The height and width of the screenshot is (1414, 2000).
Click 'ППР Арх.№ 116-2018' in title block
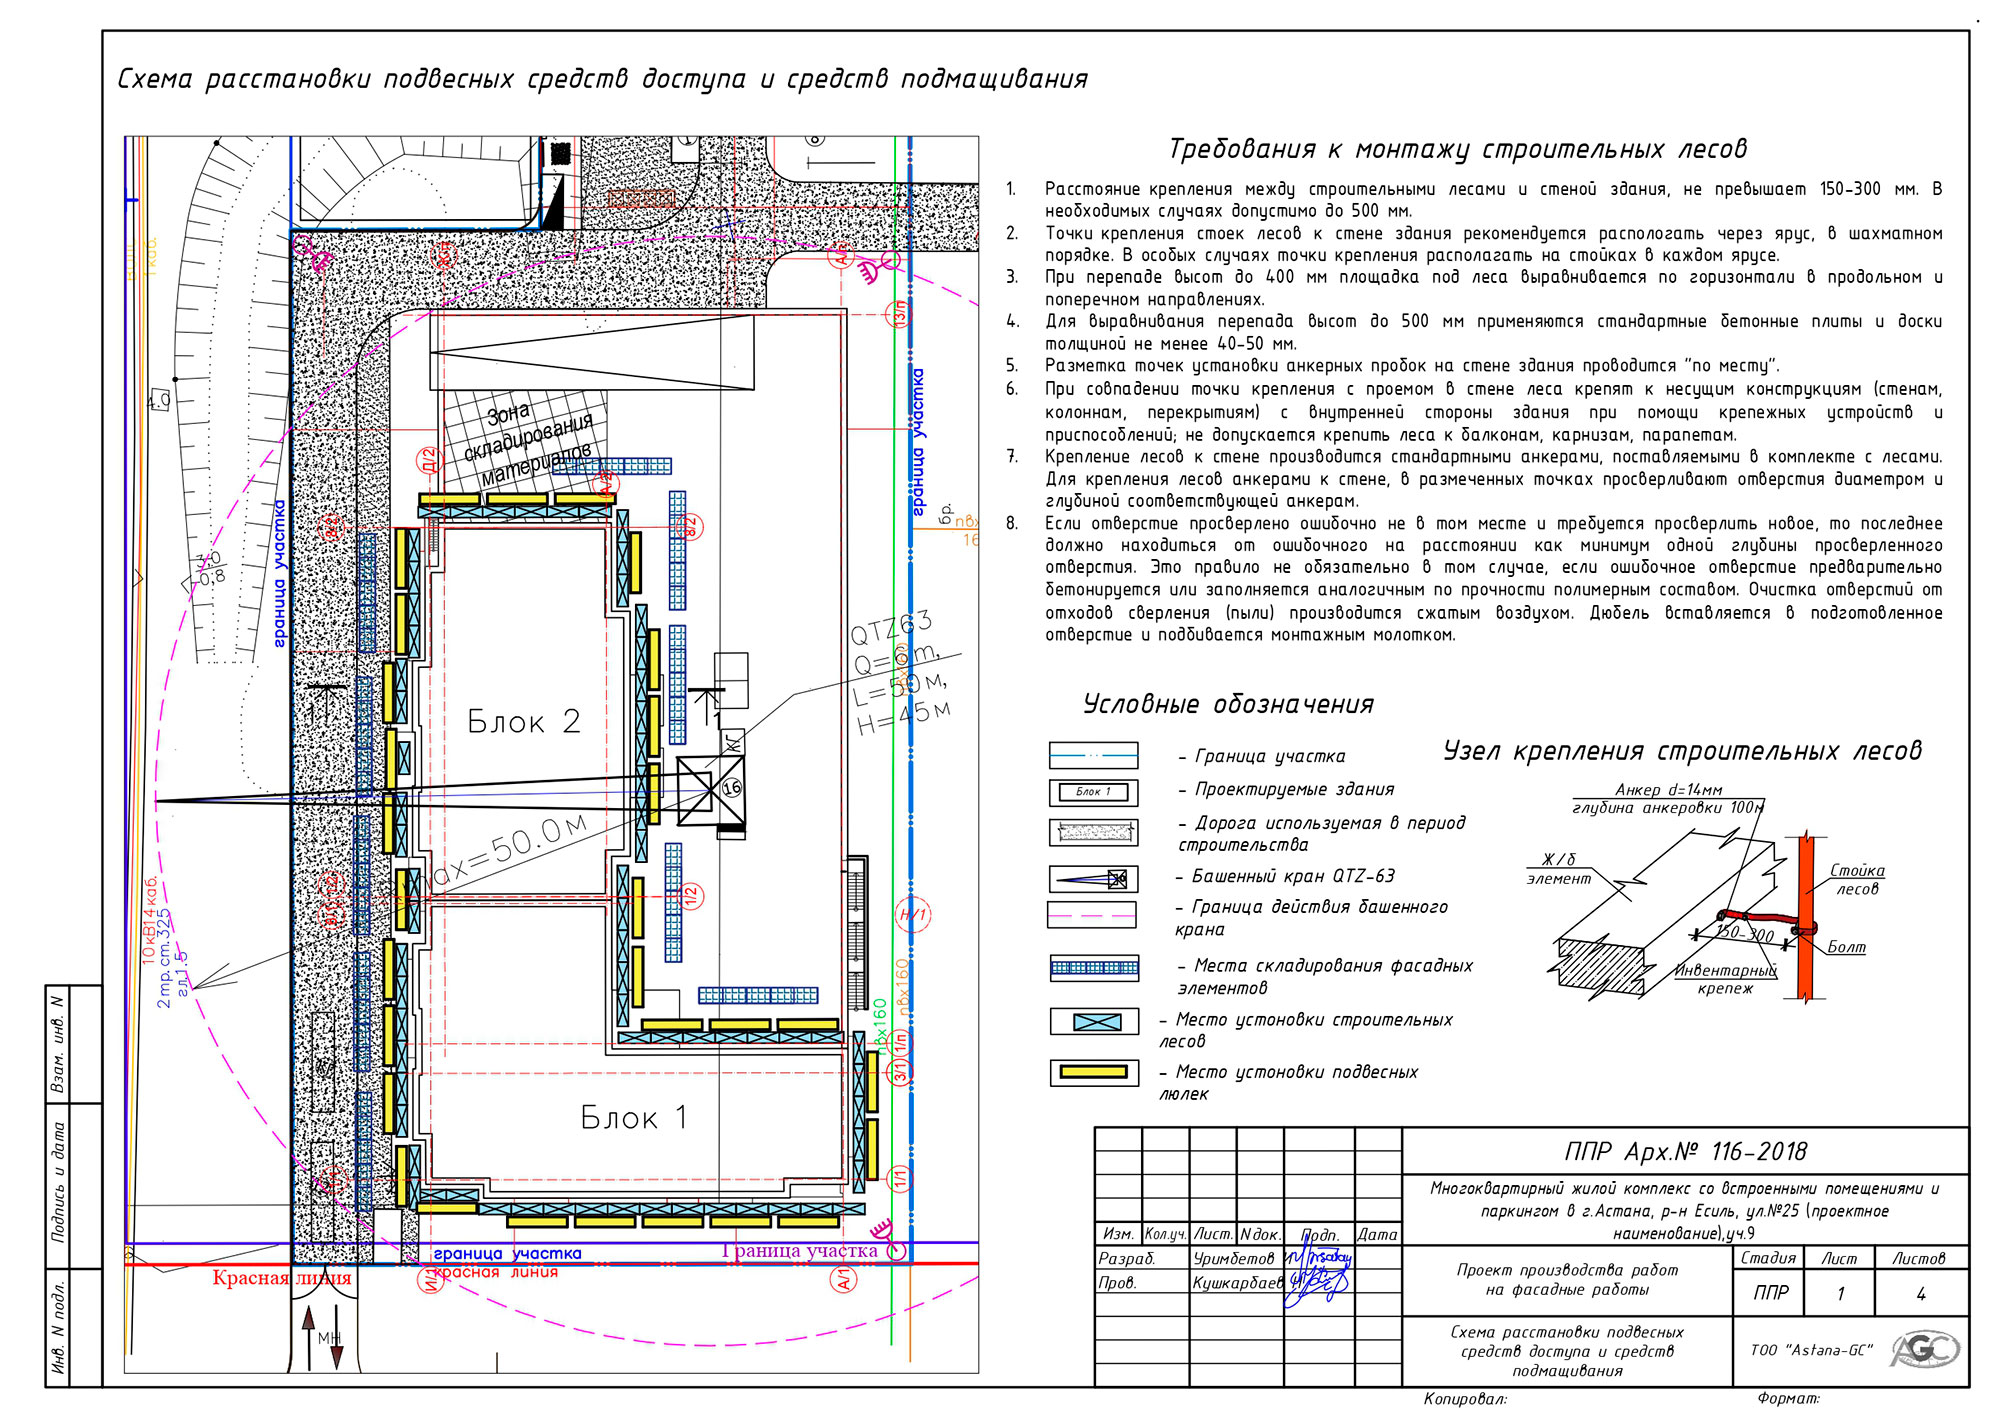coord(1686,1152)
